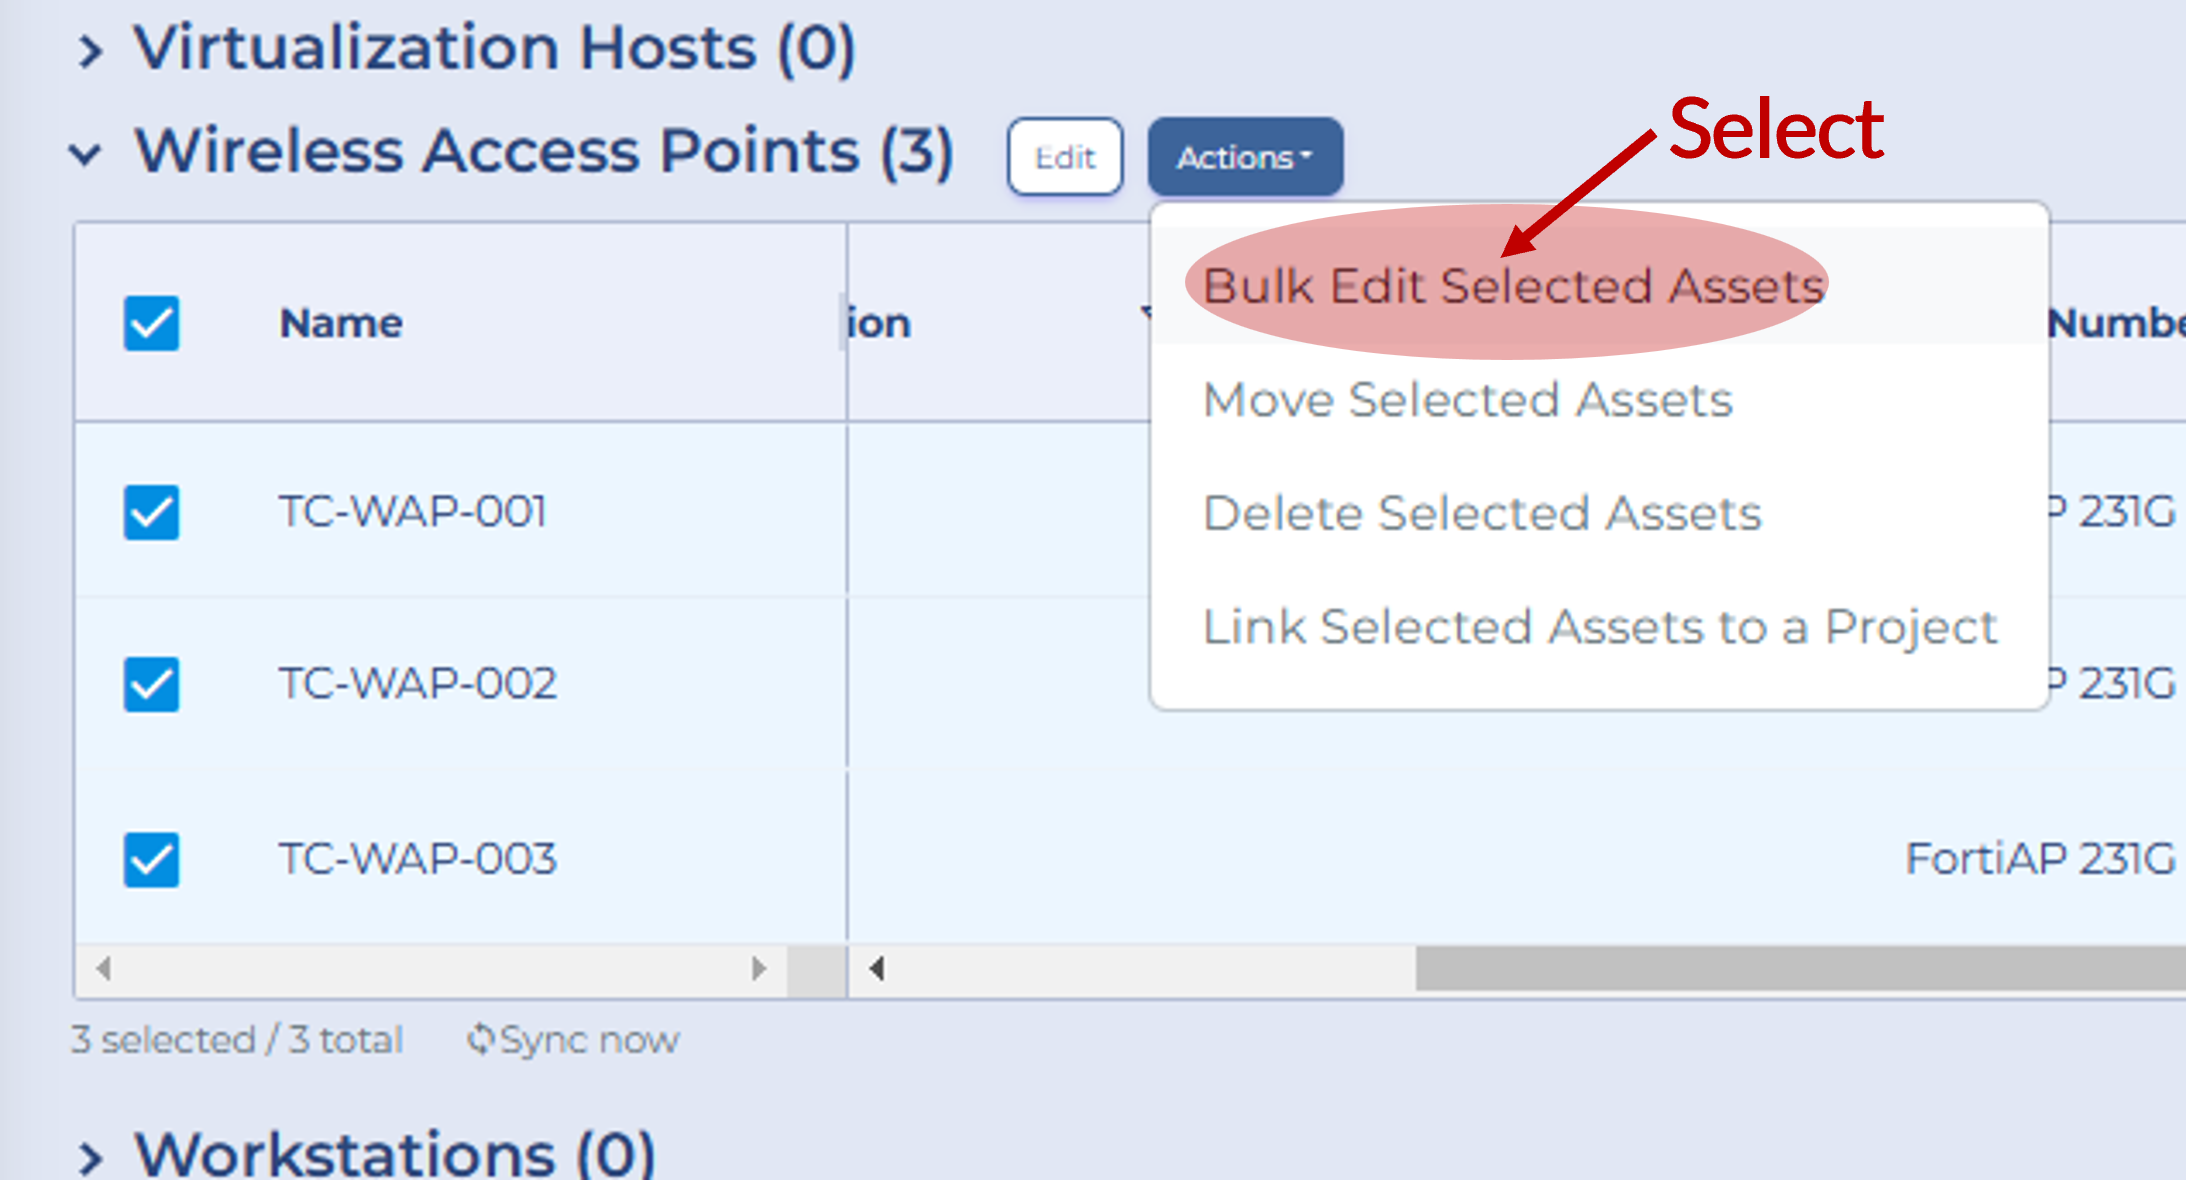
Task: Uncheck the TC-WAP-002 row checkbox
Action: point(152,684)
